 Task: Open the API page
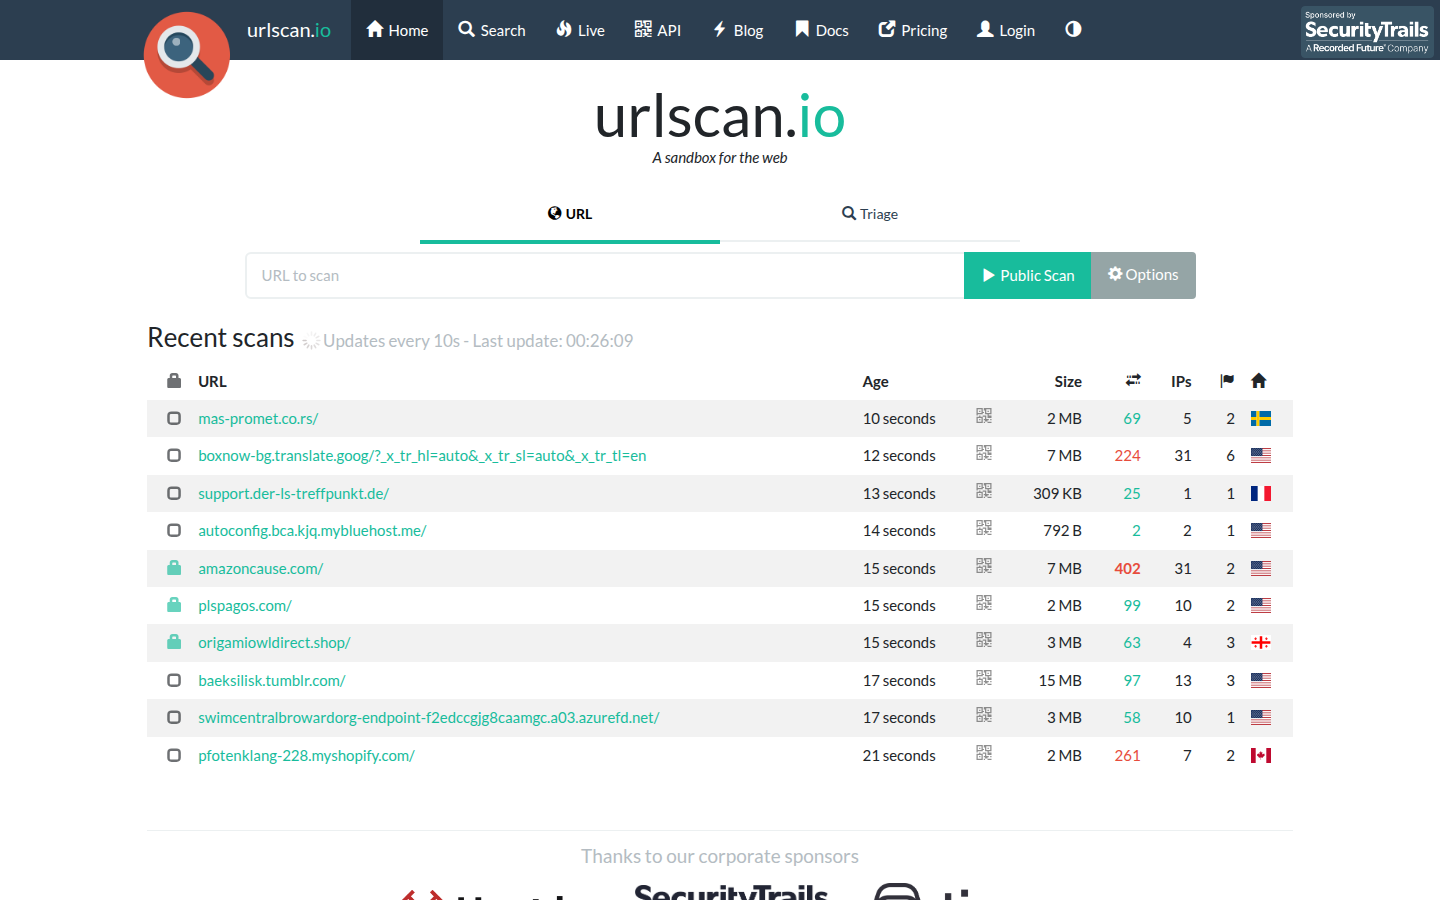[658, 30]
